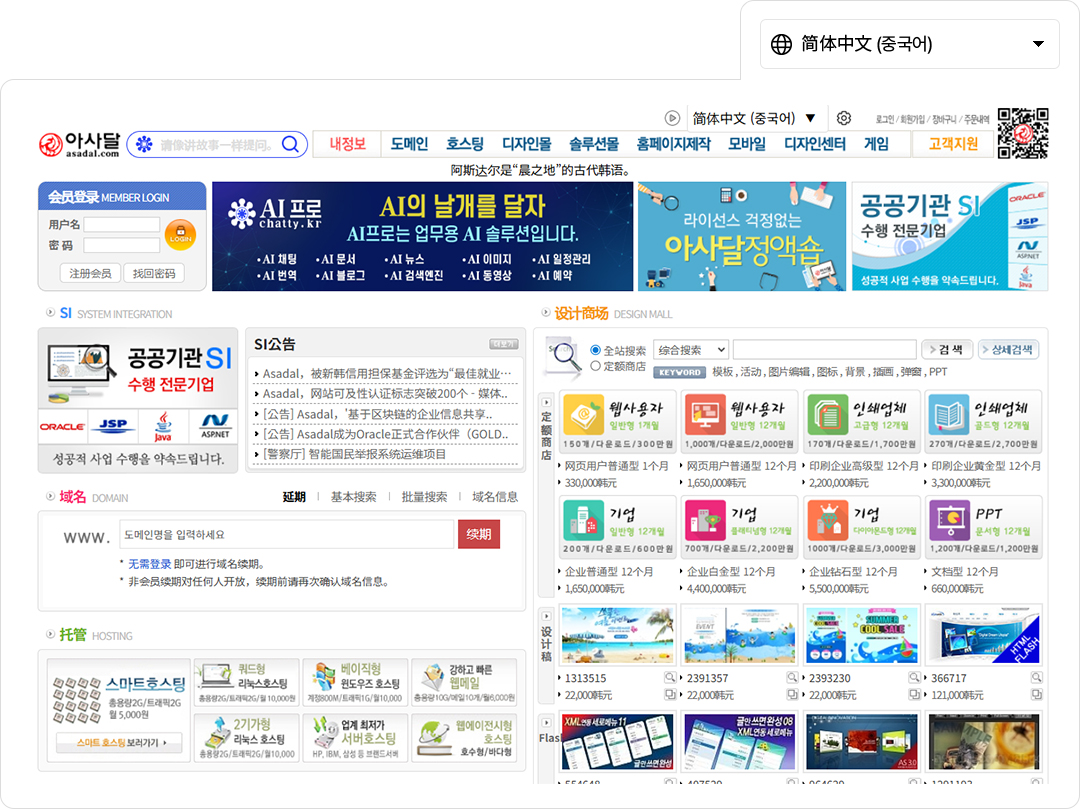Screen dimensions: 1080x809
Task: Expand the inline 简体中文 language selector
Action: coord(754,118)
